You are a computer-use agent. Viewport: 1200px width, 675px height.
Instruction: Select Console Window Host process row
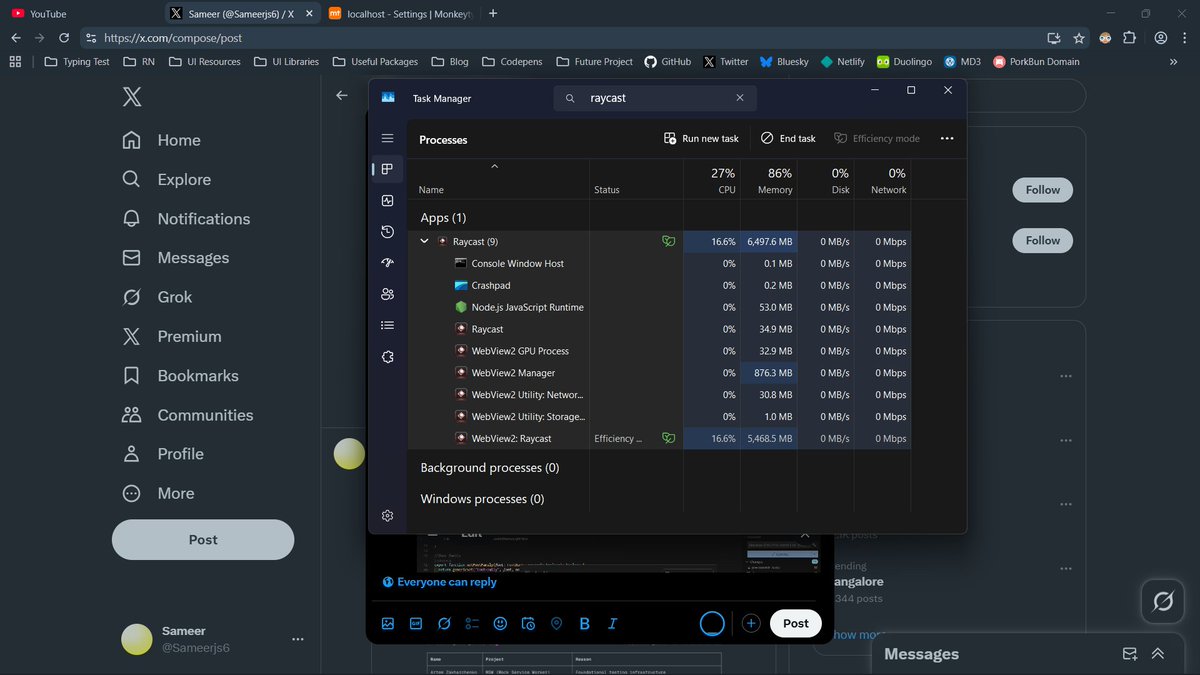click(x=660, y=263)
